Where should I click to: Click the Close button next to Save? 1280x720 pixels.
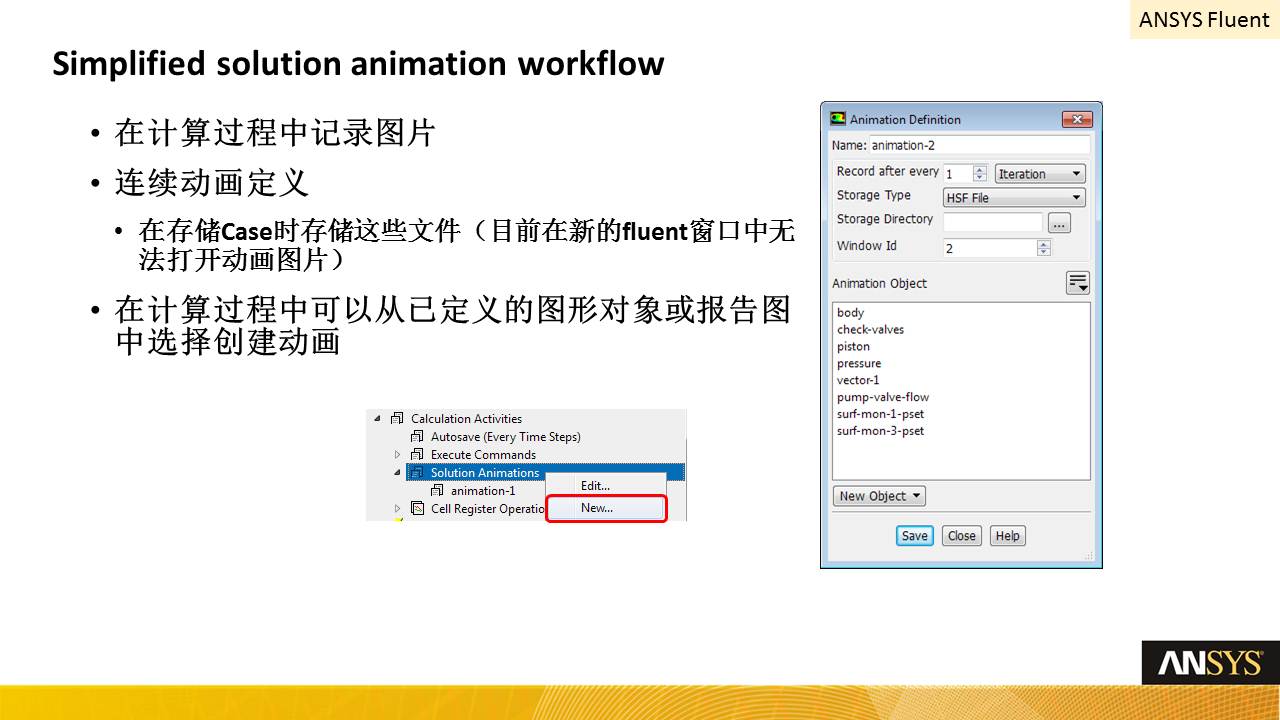962,536
